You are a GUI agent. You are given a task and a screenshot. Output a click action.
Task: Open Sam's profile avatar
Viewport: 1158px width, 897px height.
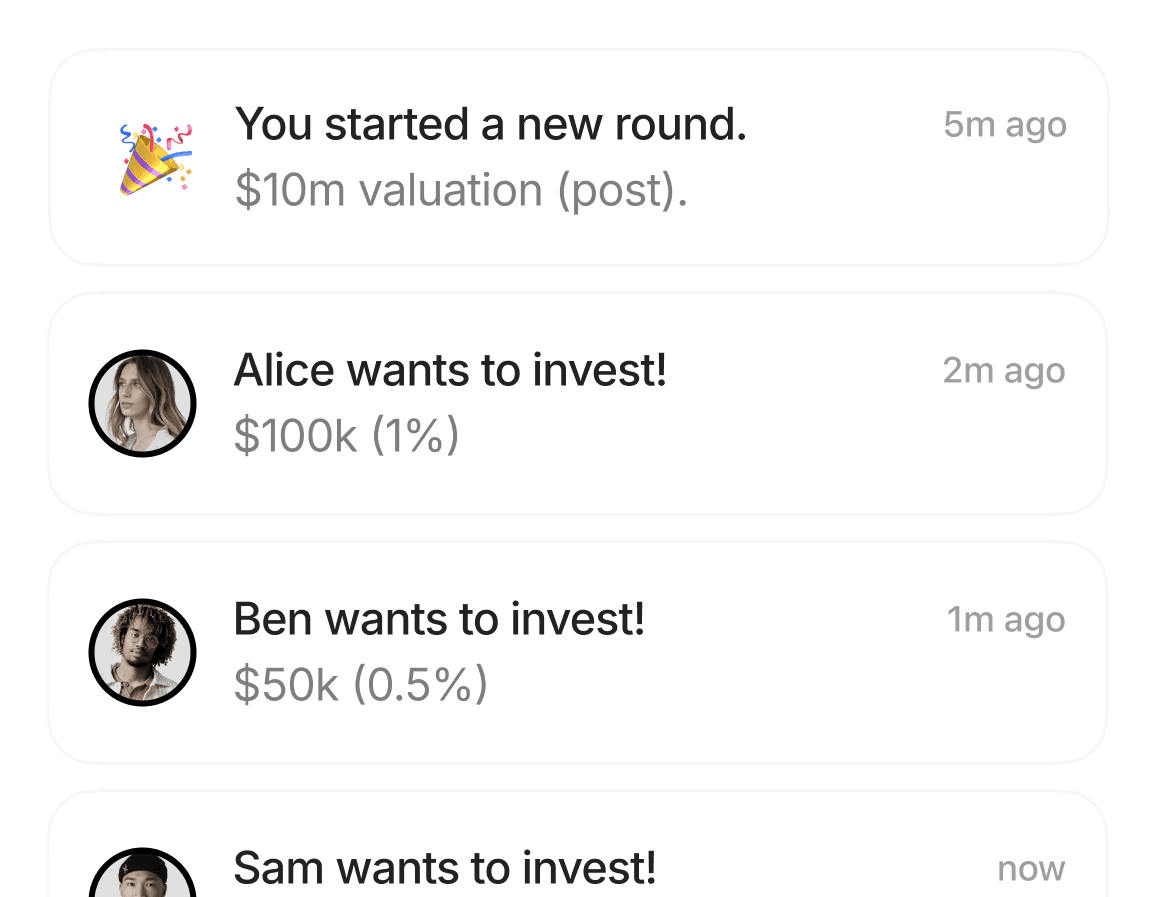[x=143, y=872]
